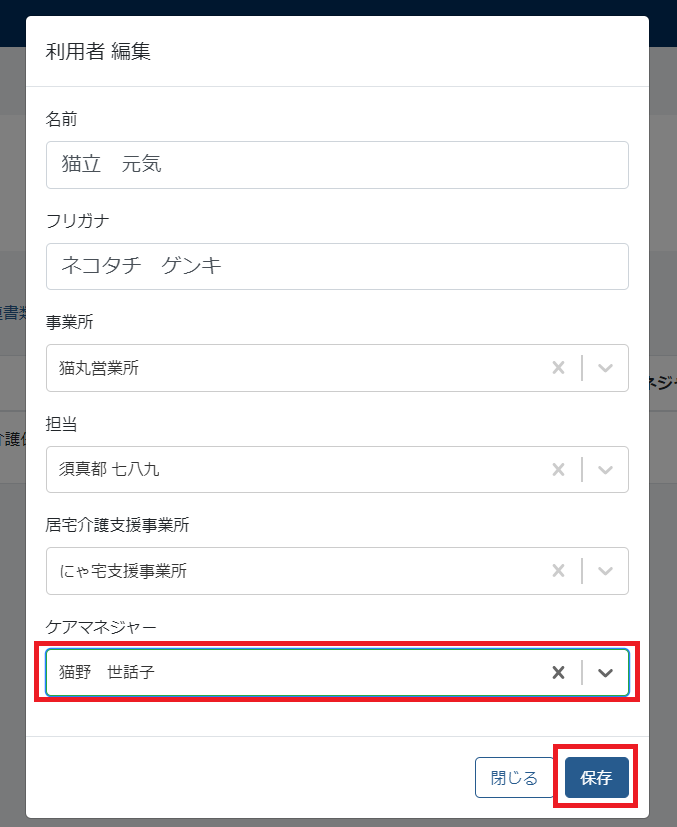Clear the 事業所 selection using the X icon
The width and height of the screenshot is (677, 827).
click(558, 368)
